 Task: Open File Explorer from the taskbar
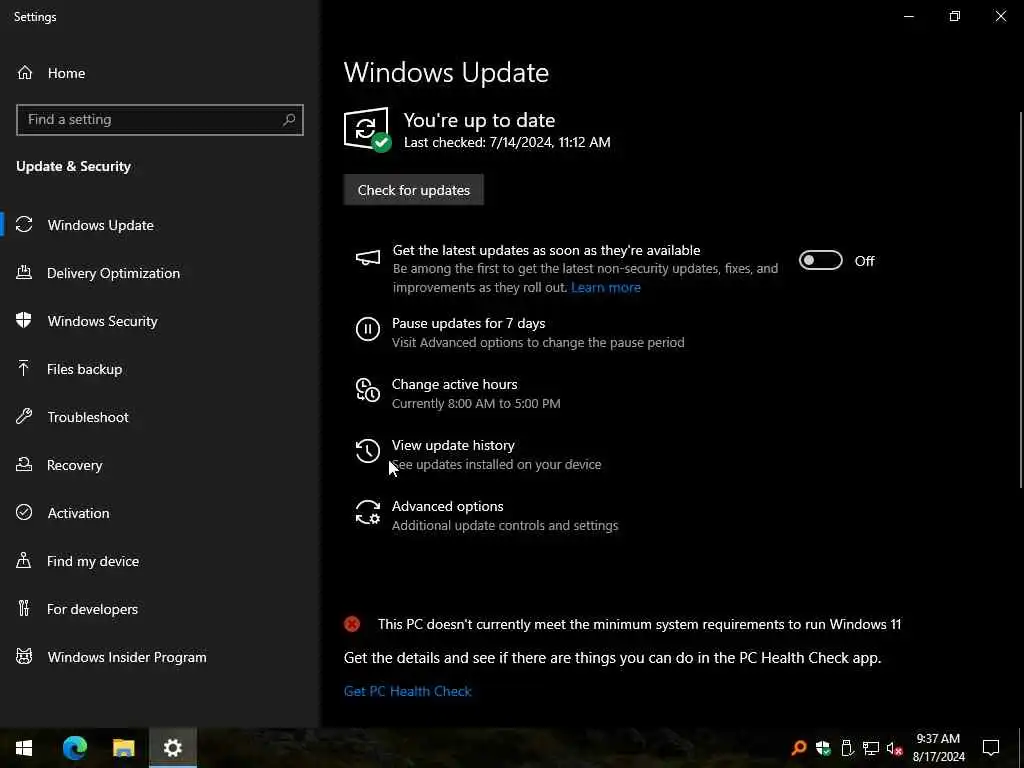[123, 748]
